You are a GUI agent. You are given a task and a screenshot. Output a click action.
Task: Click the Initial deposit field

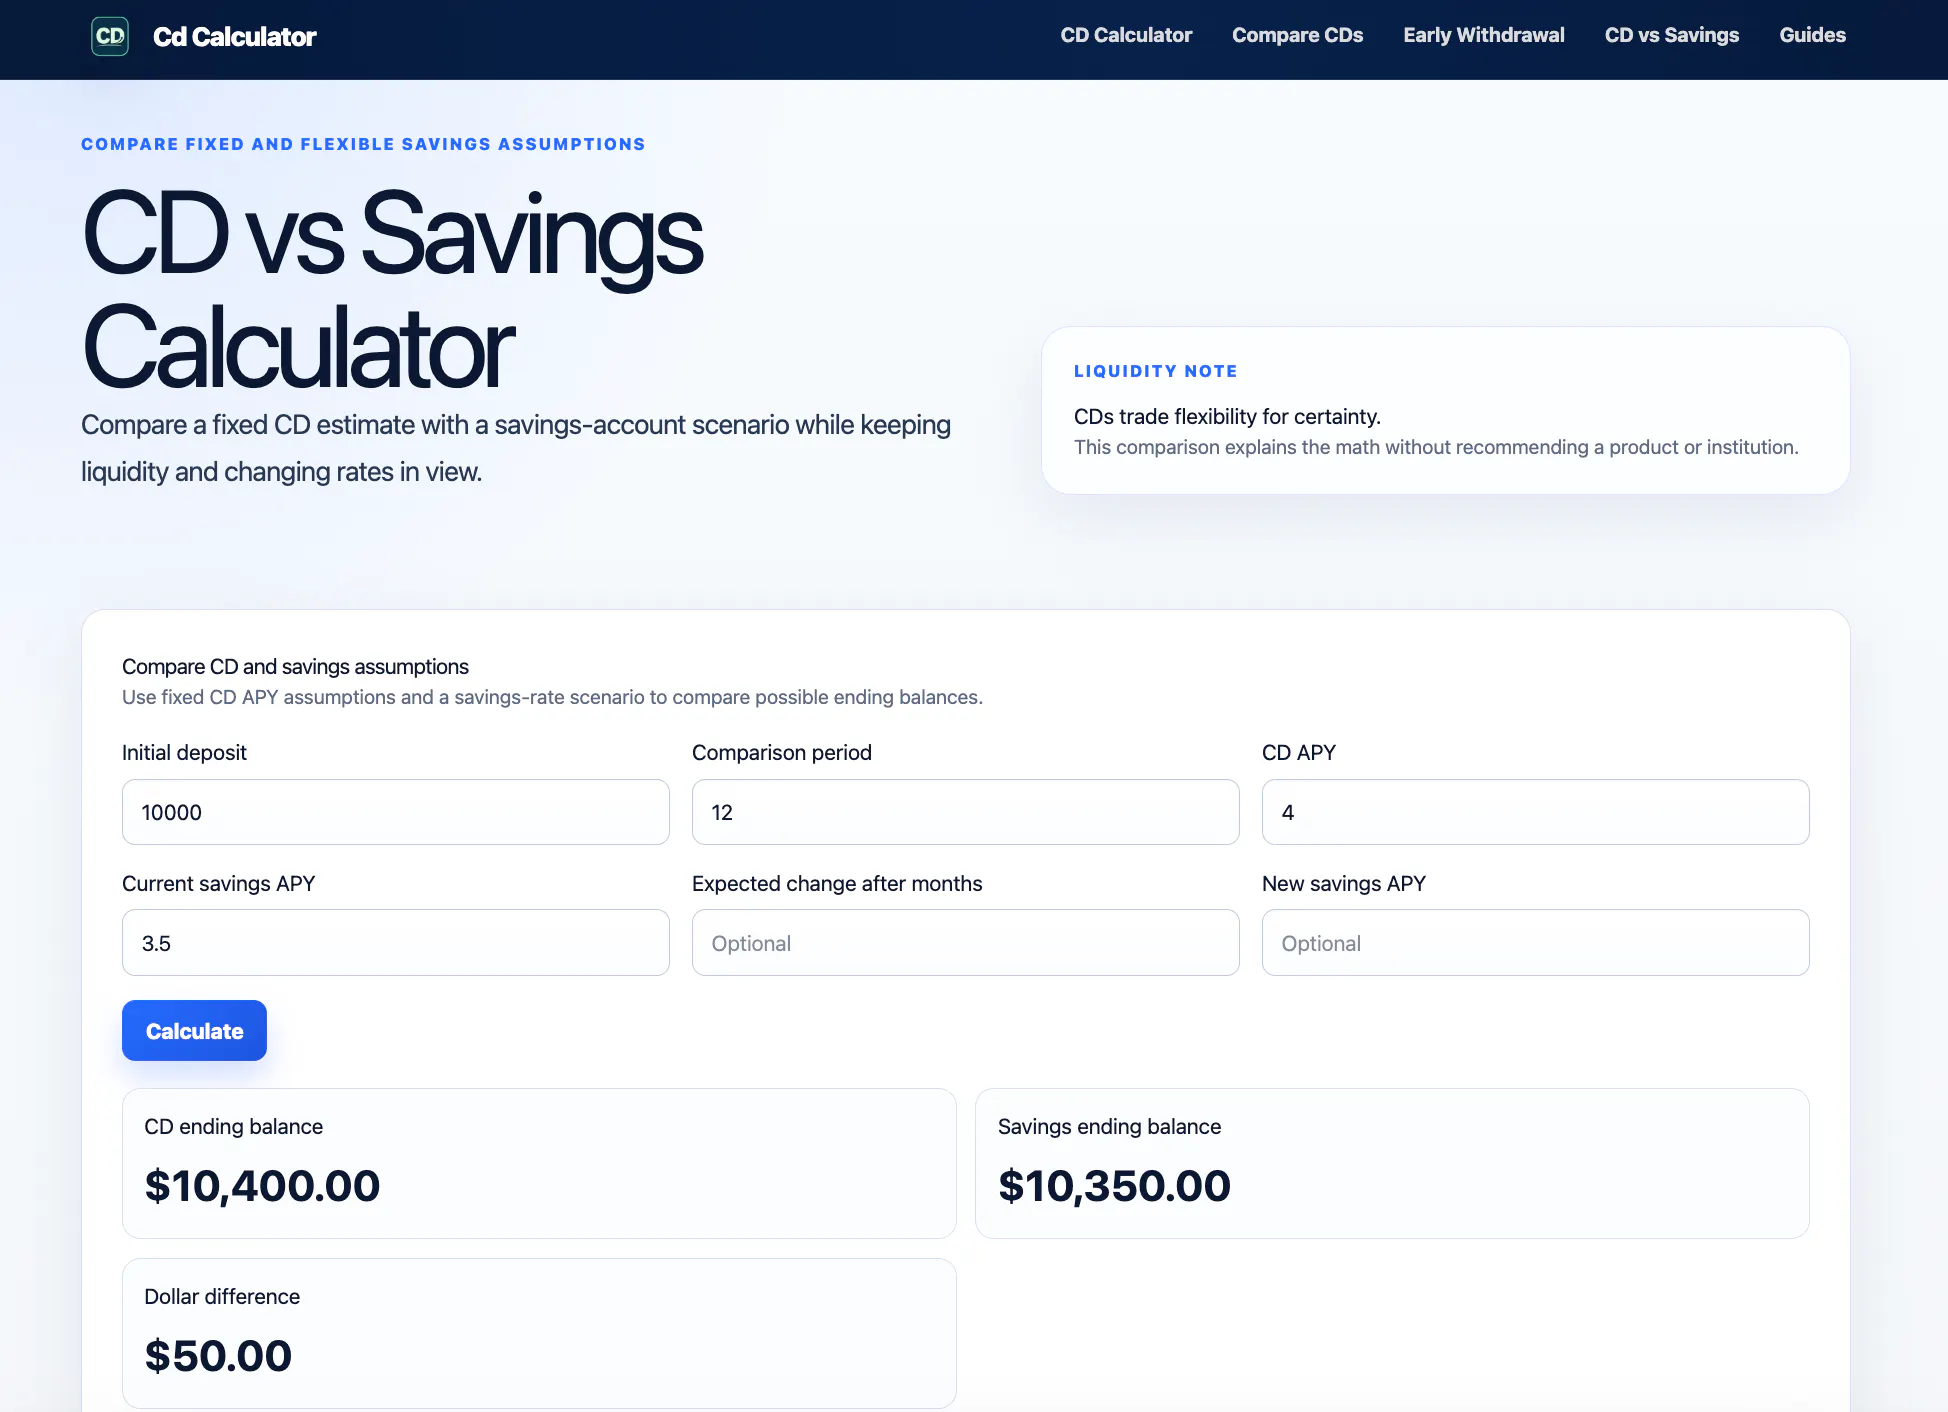[396, 812]
